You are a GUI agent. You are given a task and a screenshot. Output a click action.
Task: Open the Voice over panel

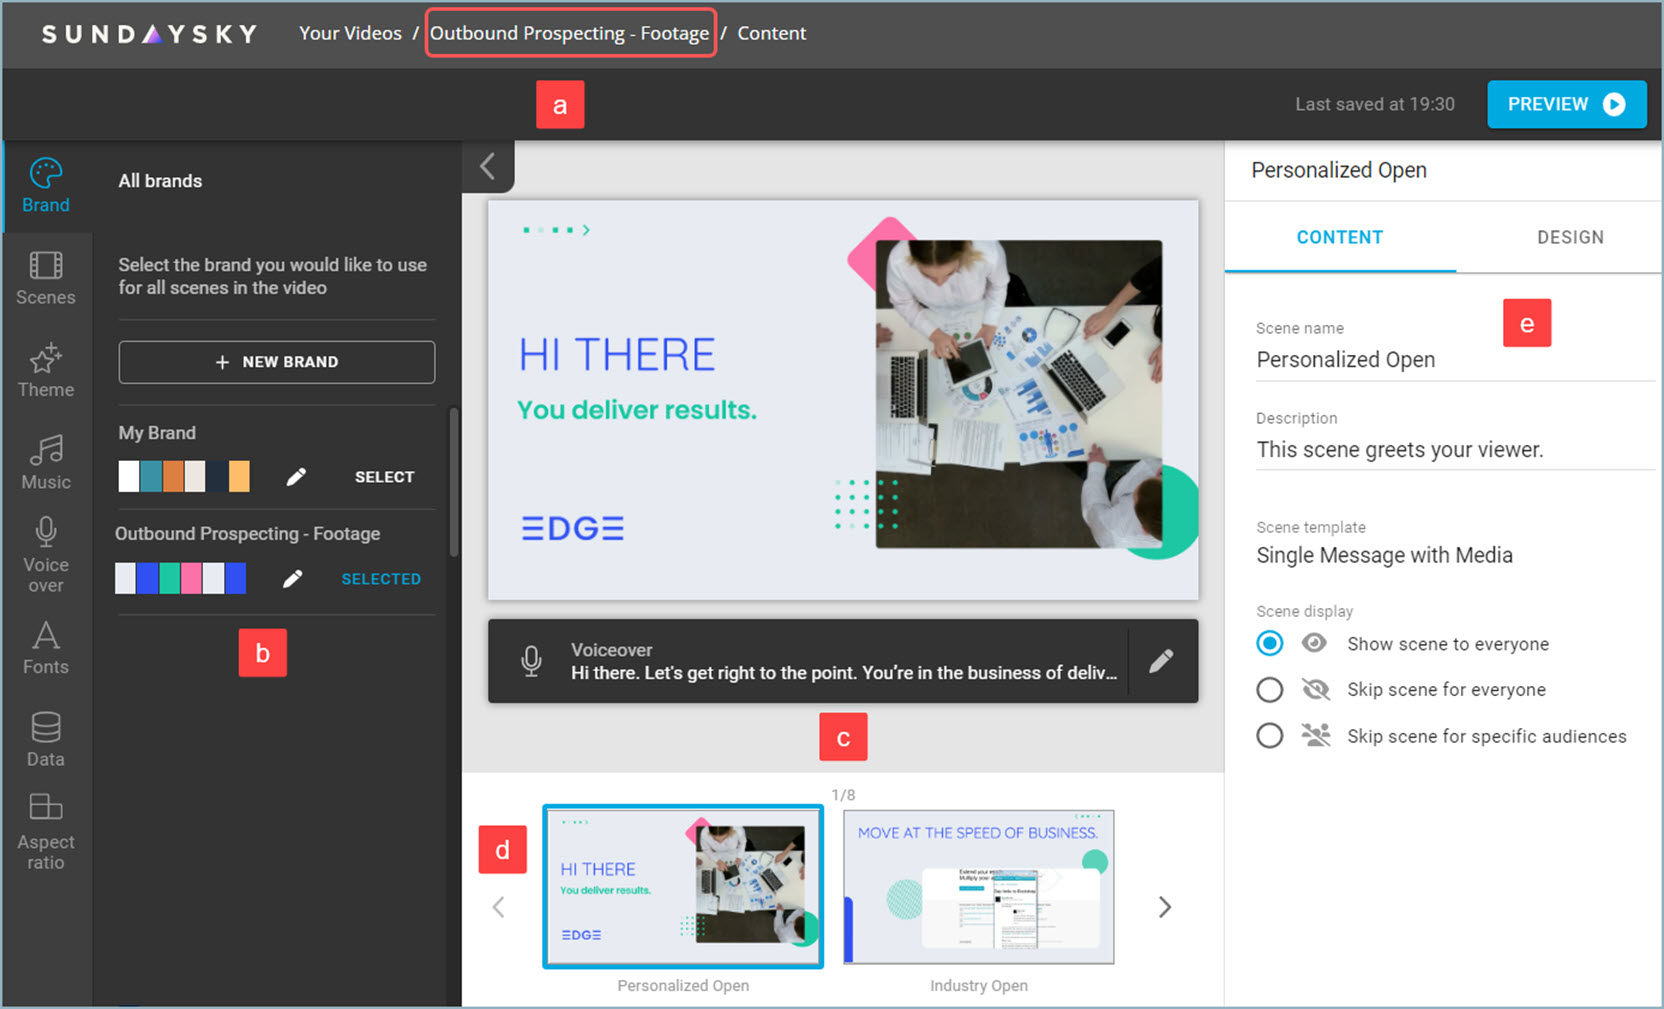(x=46, y=554)
